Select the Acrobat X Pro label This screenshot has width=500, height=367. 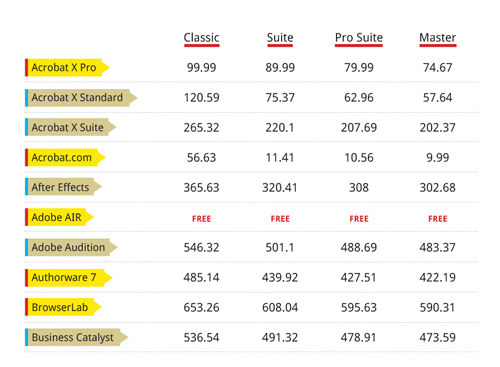[x=67, y=68]
